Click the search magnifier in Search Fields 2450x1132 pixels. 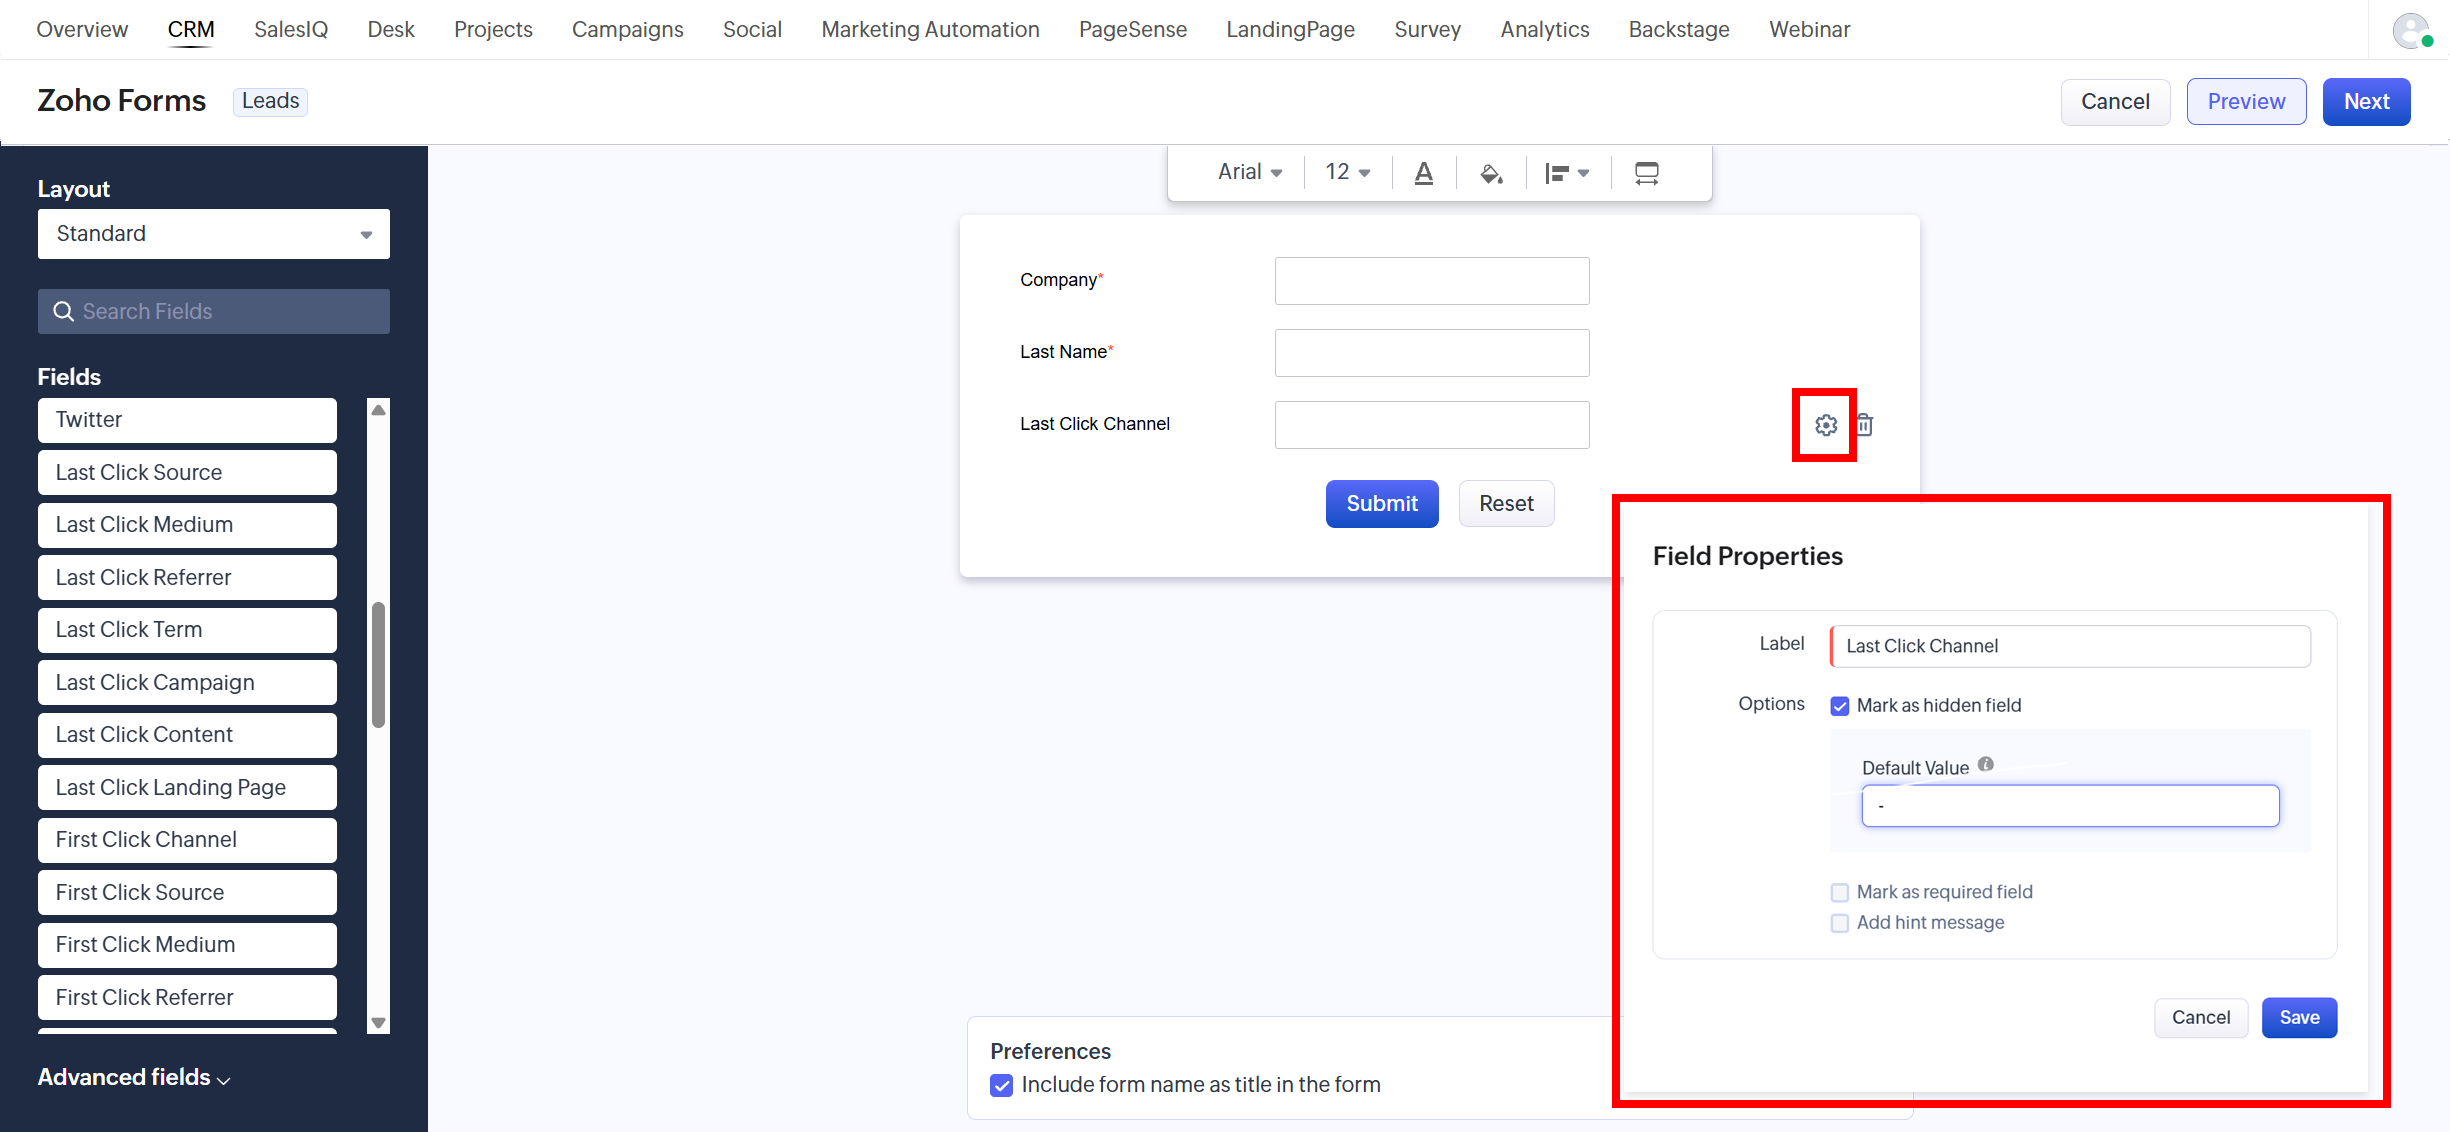63,312
